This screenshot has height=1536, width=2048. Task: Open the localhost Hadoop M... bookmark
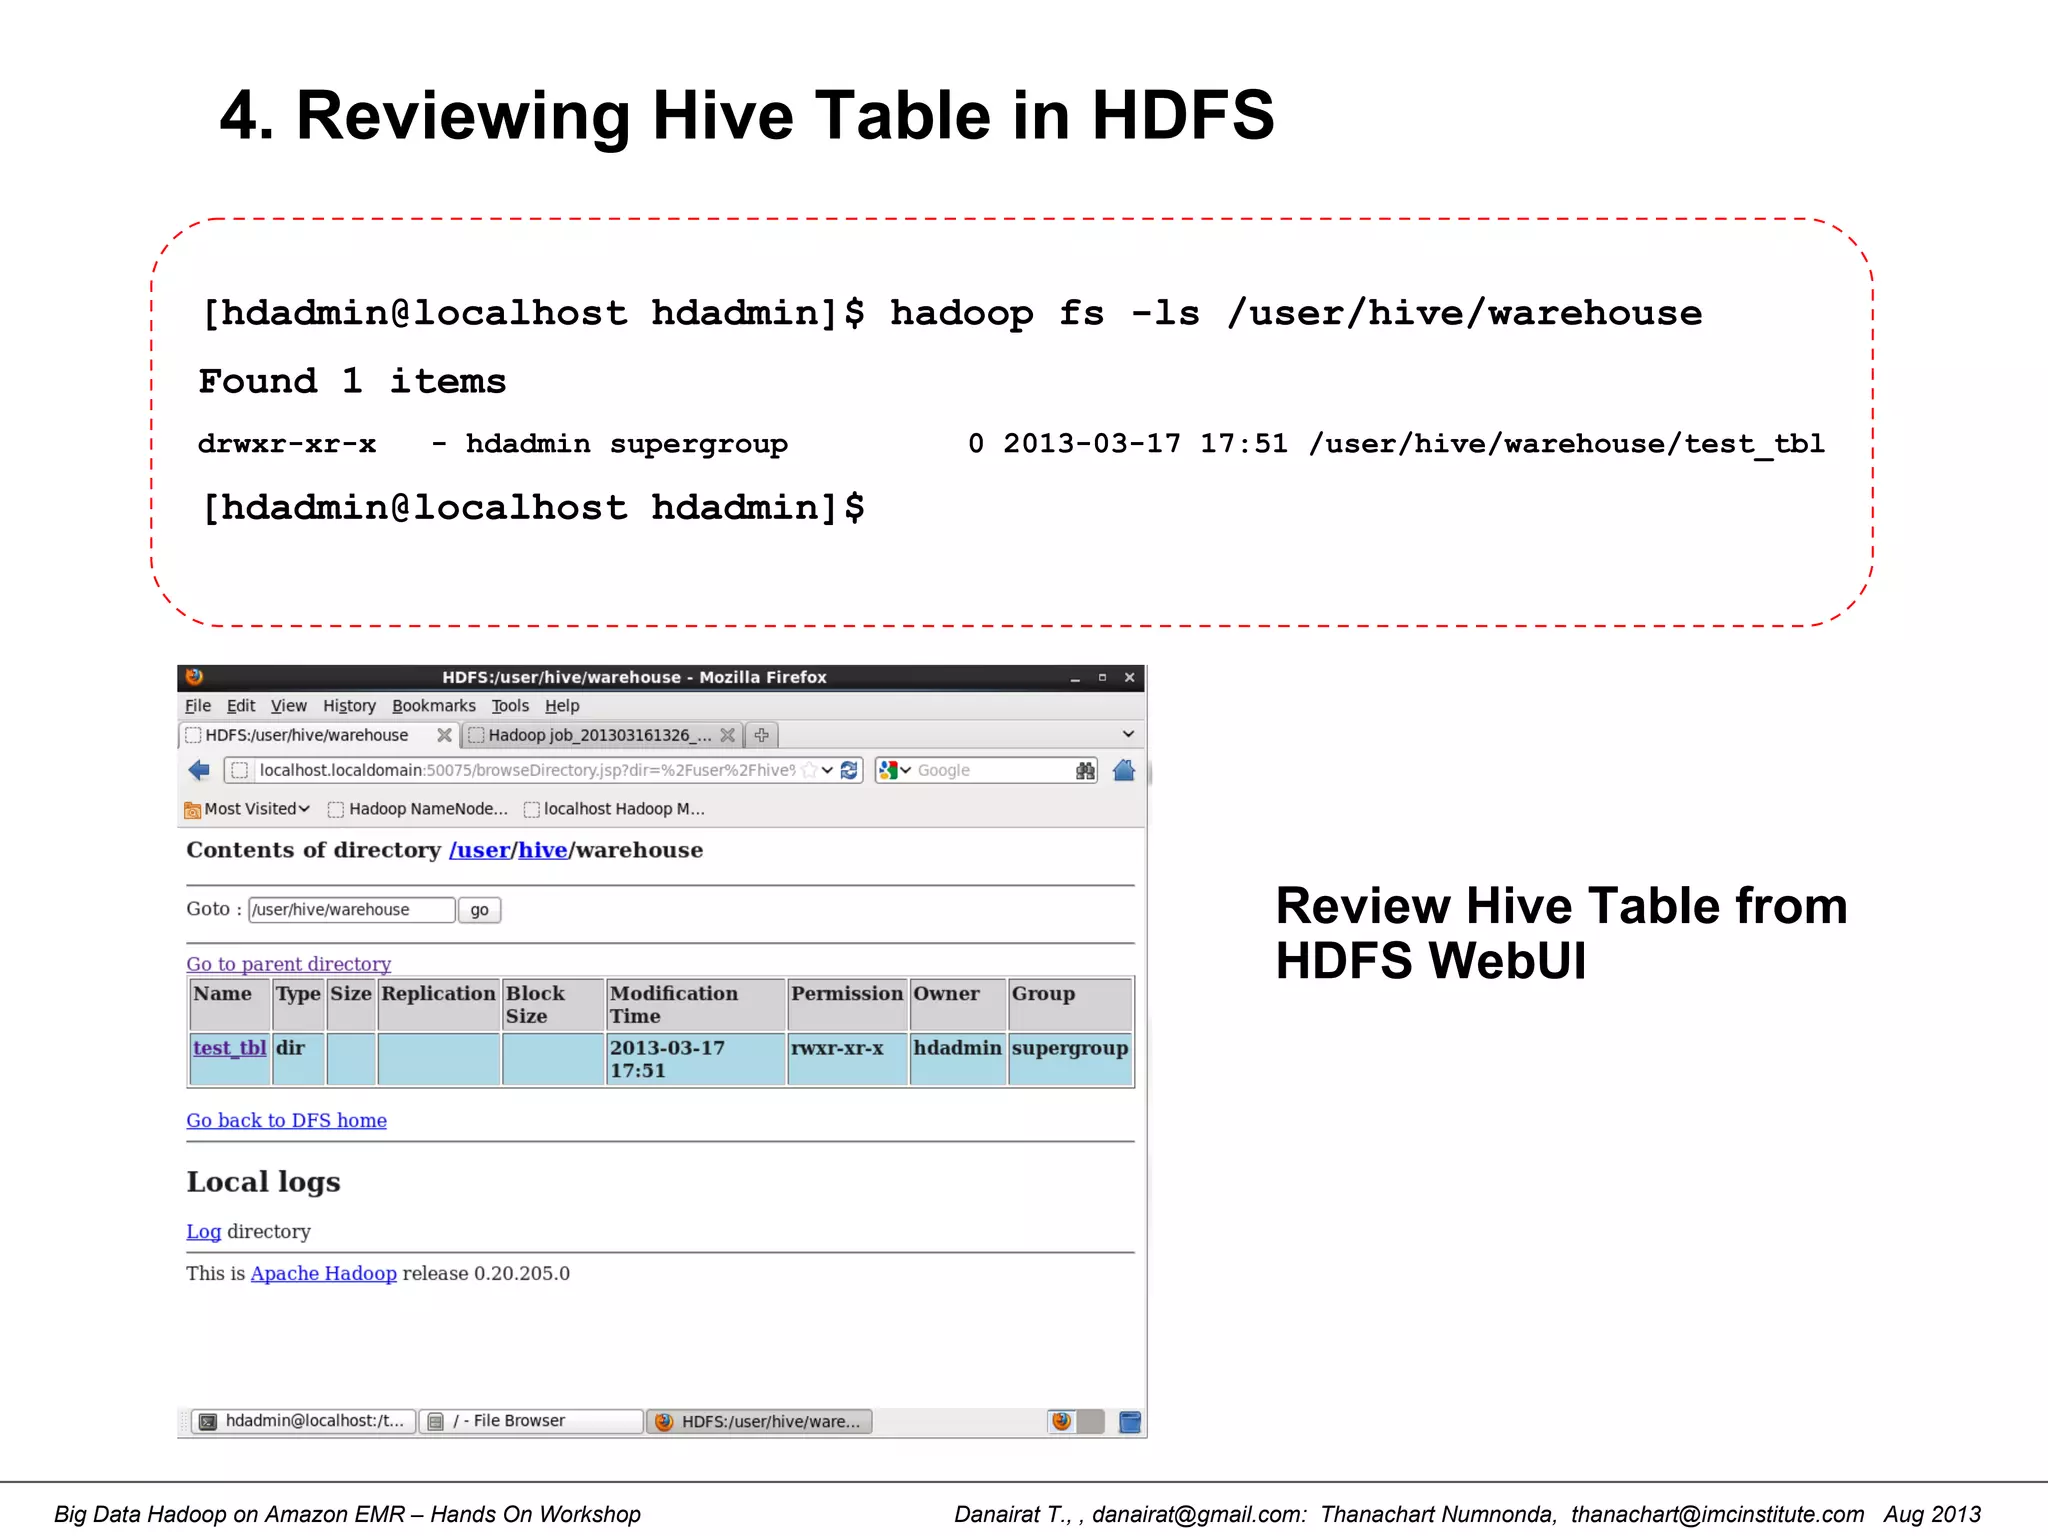coord(614,809)
